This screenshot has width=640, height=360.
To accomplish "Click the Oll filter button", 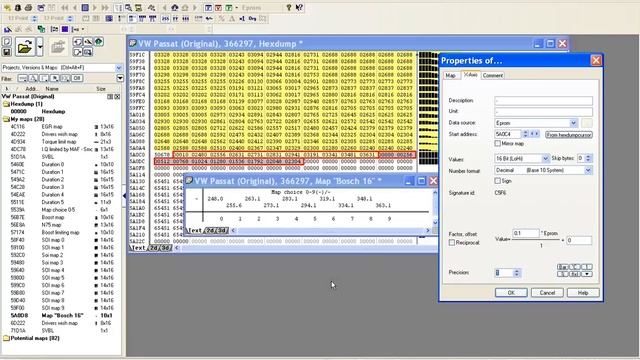I will [77, 78].
